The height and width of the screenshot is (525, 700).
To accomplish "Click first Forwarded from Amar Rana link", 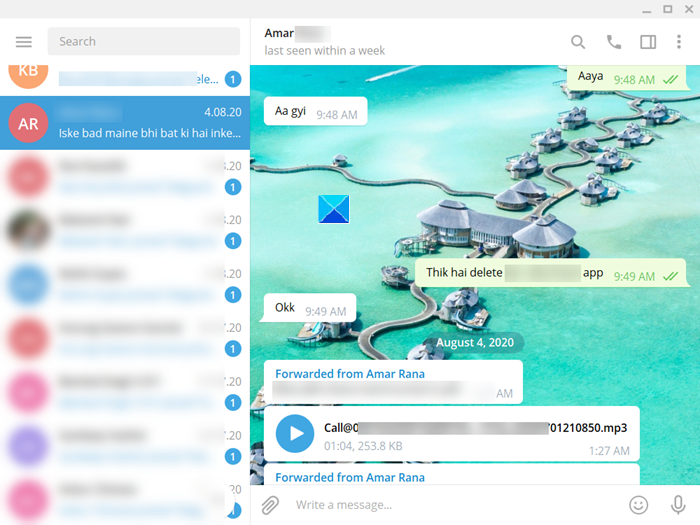I will [x=350, y=374].
